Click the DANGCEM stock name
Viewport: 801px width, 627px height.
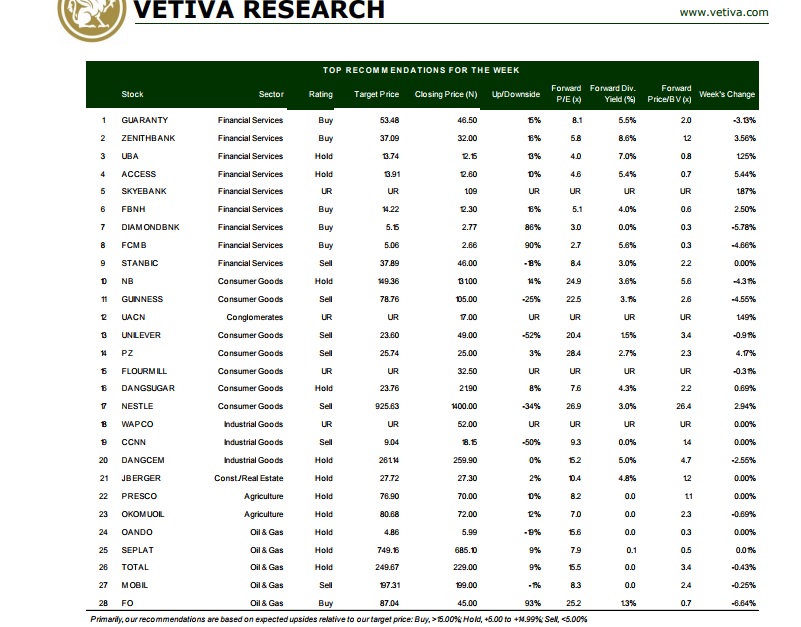coord(143,460)
